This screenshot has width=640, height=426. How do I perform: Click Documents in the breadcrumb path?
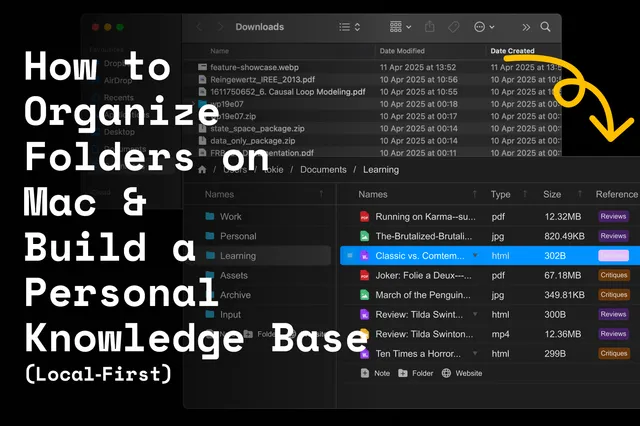[x=323, y=170]
